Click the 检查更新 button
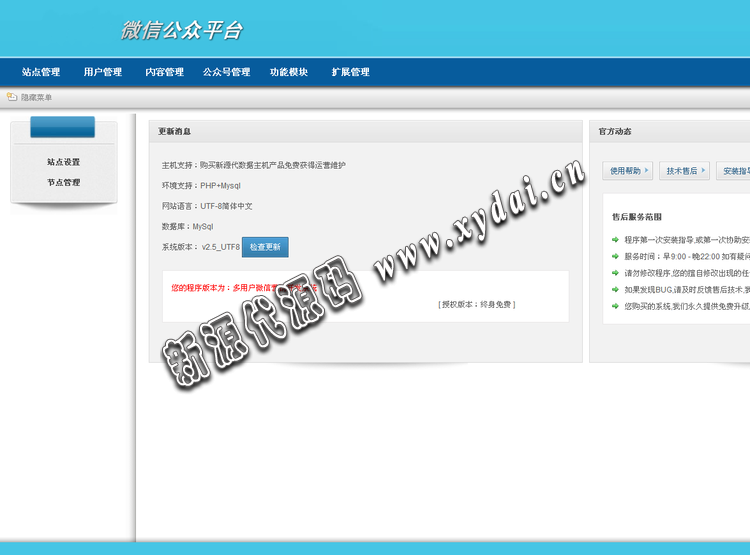Screen dimensions: 750x555 tap(265, 247)
